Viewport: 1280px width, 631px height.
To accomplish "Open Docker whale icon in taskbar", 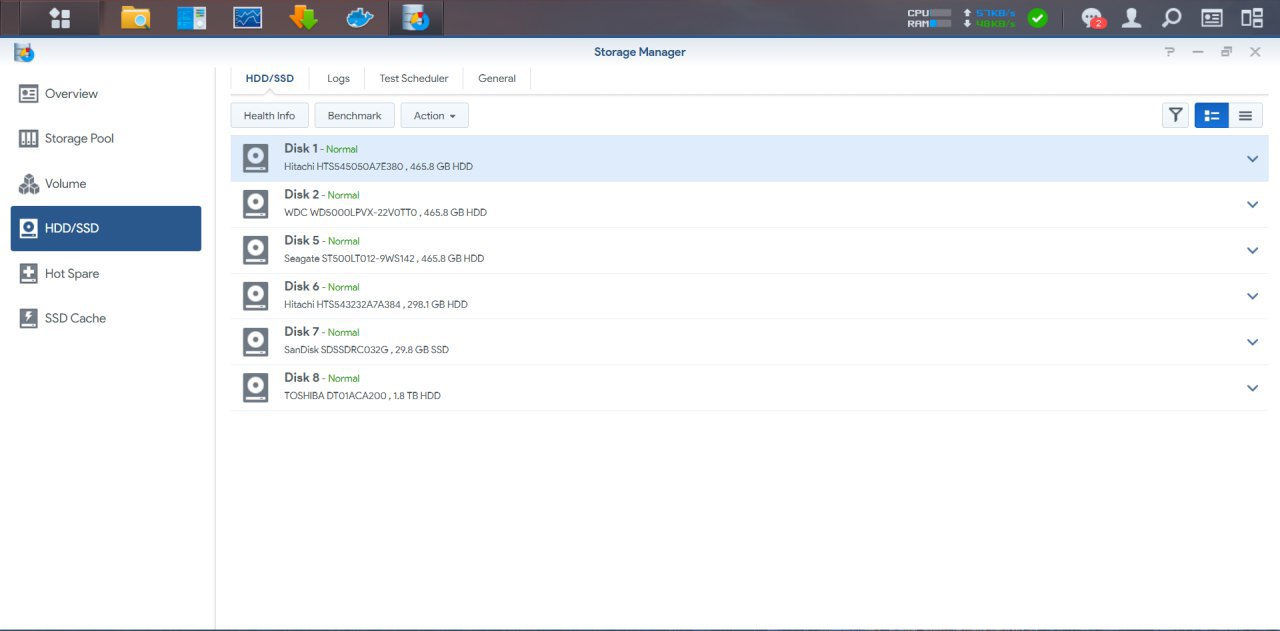I will point(359,18).
